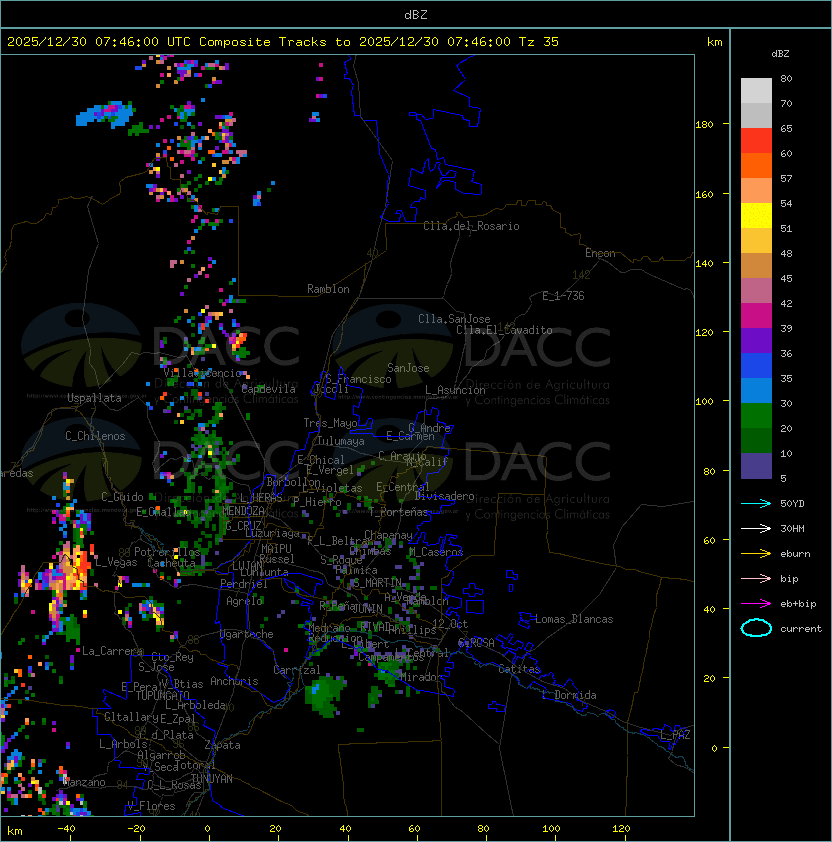Click the 'Clla.del_Rosario' map label
The image size is (832, 842).
[x=471, y=226]
